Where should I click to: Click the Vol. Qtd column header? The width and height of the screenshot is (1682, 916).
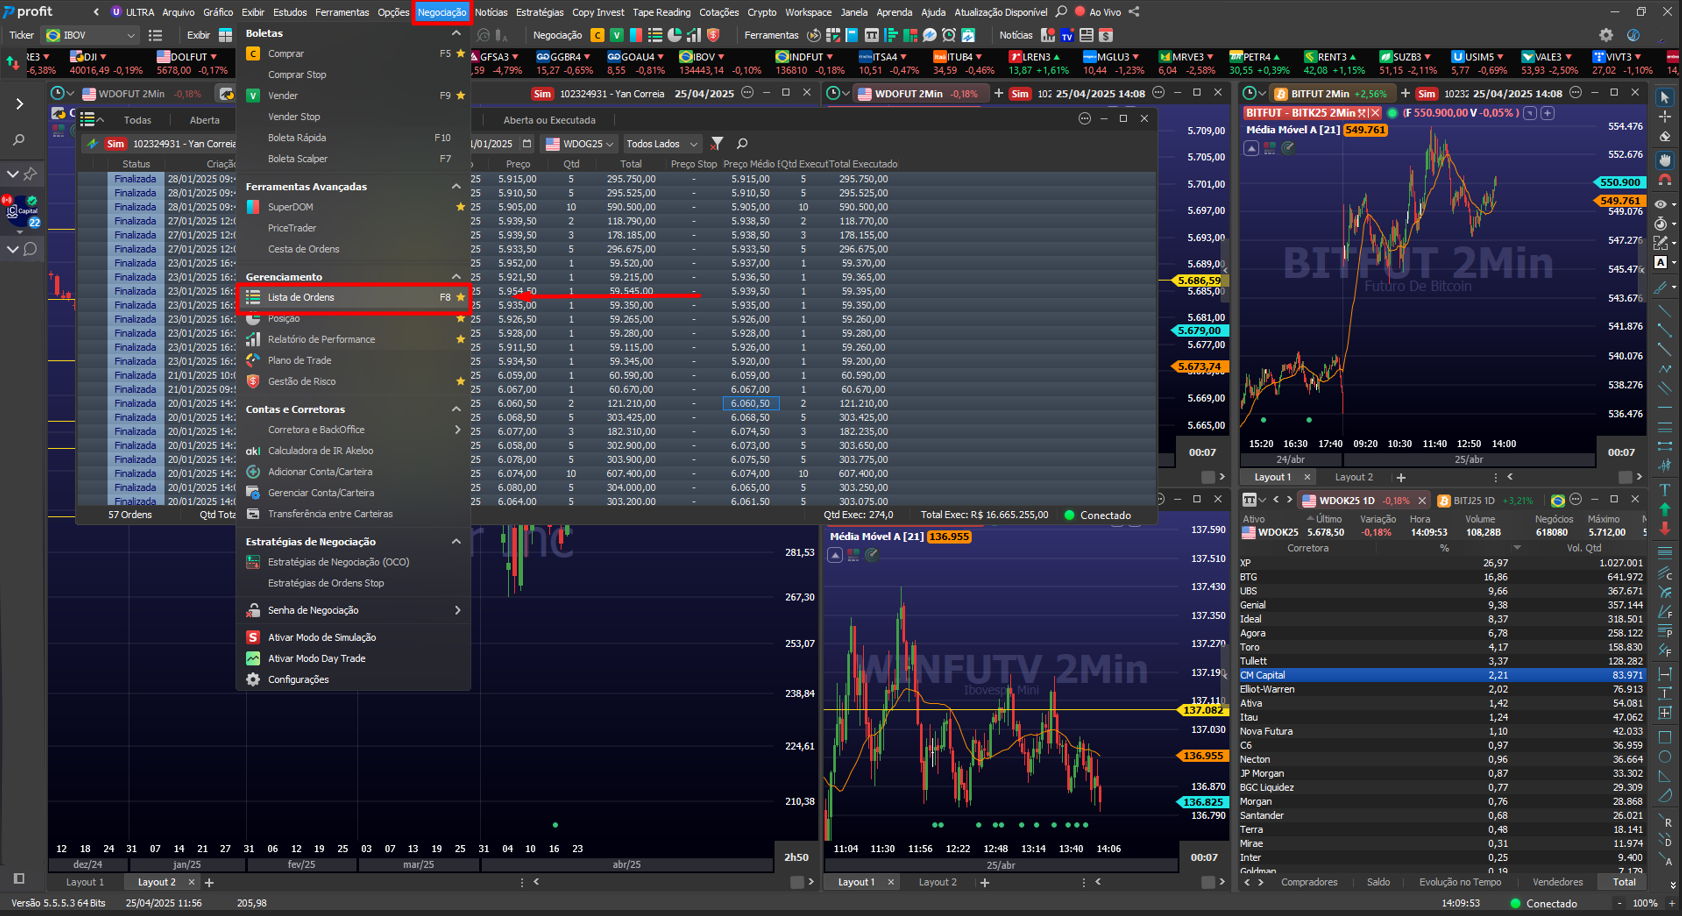1583,548
